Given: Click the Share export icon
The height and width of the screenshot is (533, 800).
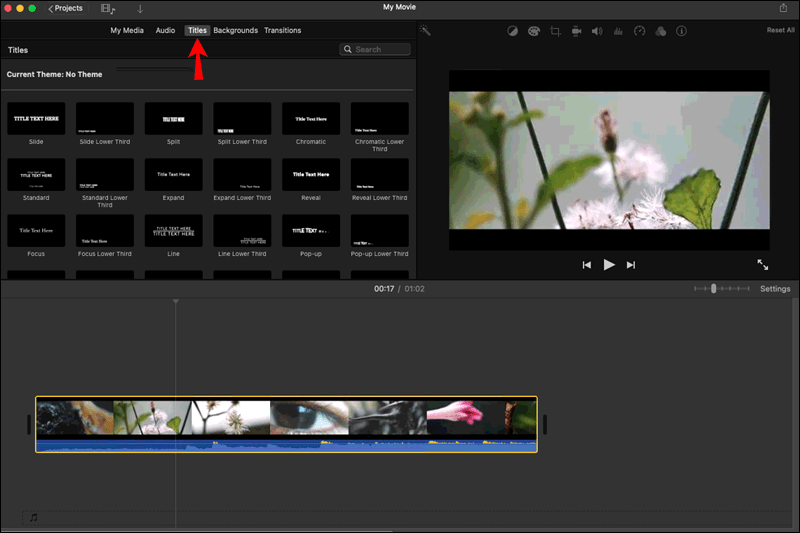Looking at the screenshot, I should pos(783,8).
